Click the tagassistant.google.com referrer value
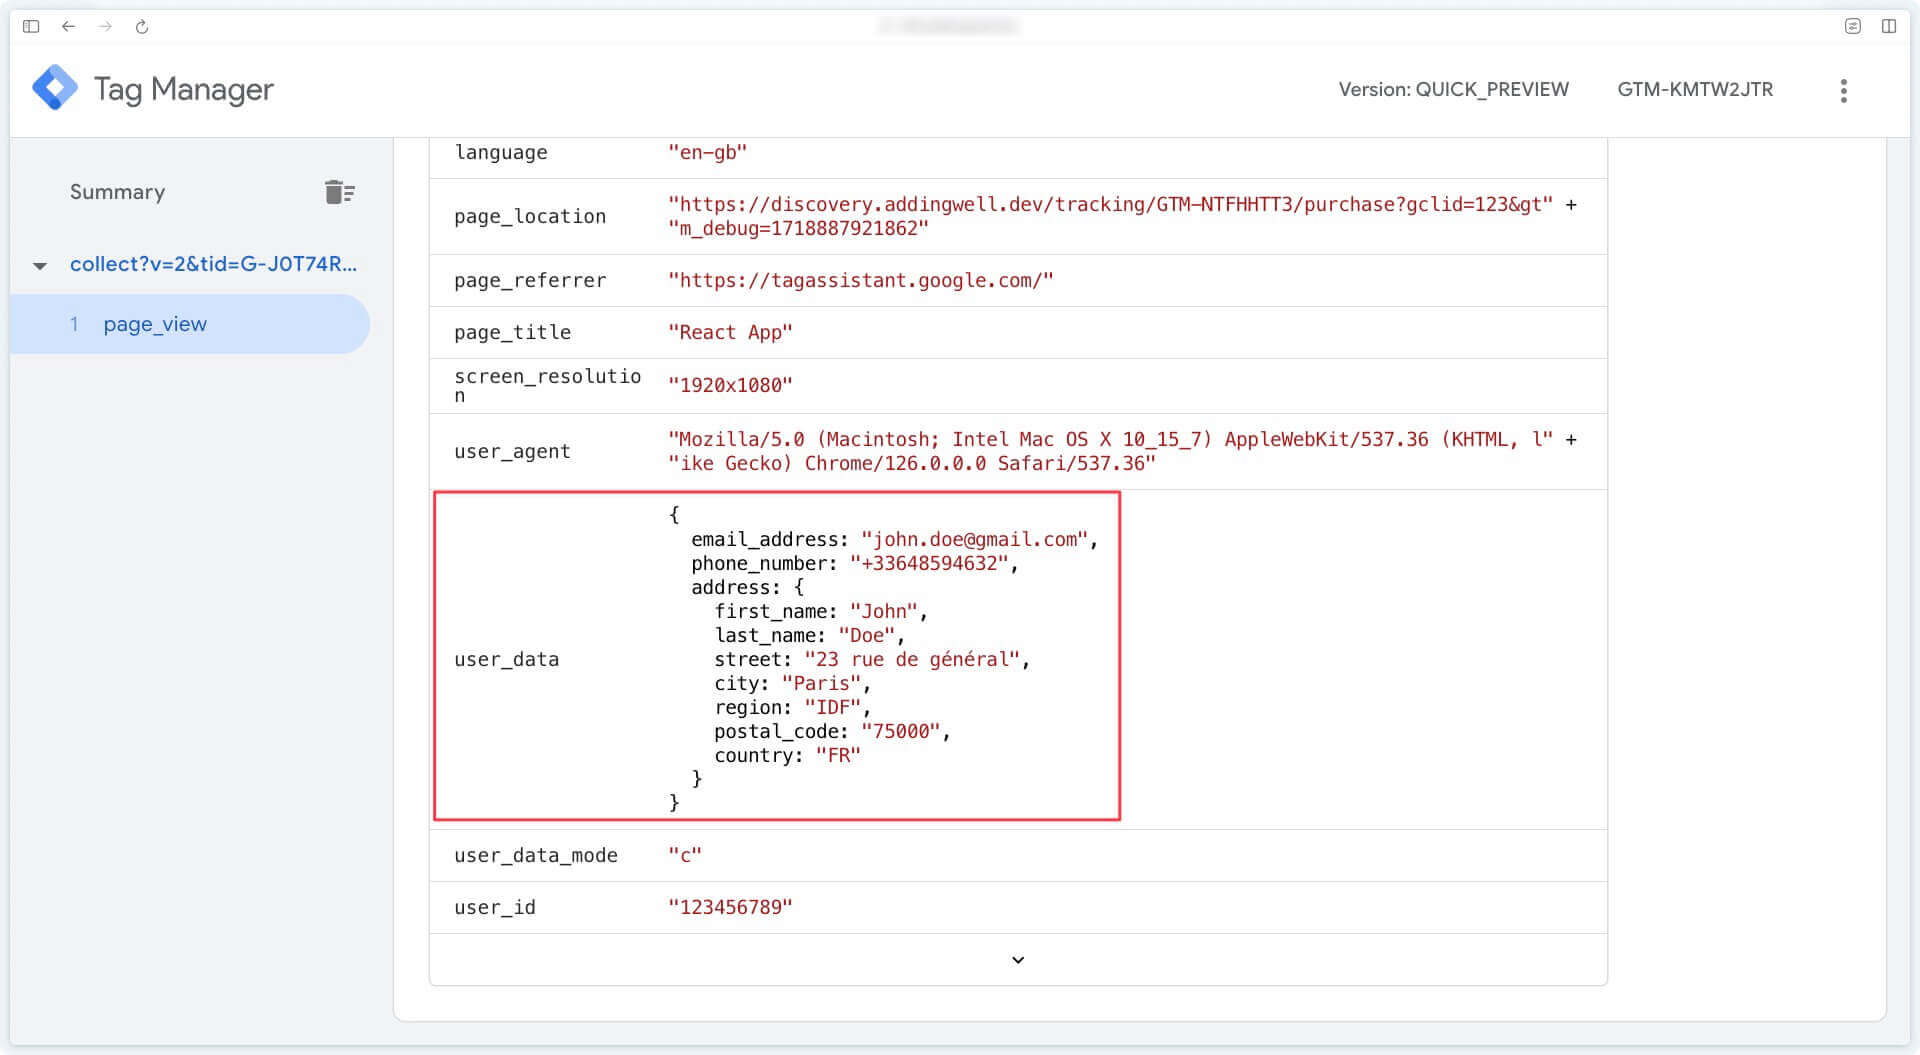Viewport: 1920px width, 1055px height. (x=860, y=280)
